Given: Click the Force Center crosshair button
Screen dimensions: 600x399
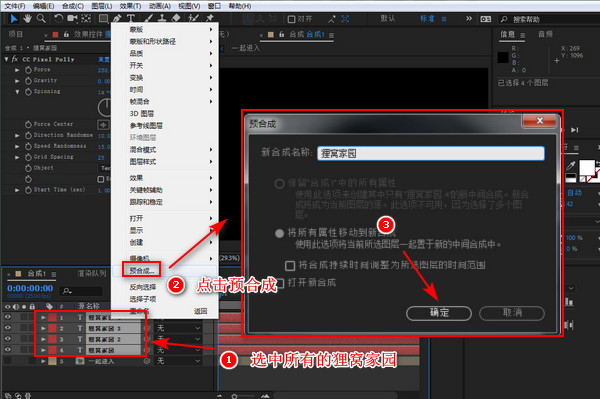Looking at the screenshot, I should coord(103,125).
